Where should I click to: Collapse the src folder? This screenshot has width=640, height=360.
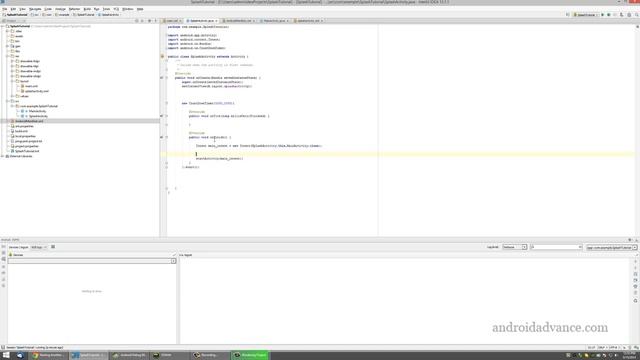tap(8, 101)
